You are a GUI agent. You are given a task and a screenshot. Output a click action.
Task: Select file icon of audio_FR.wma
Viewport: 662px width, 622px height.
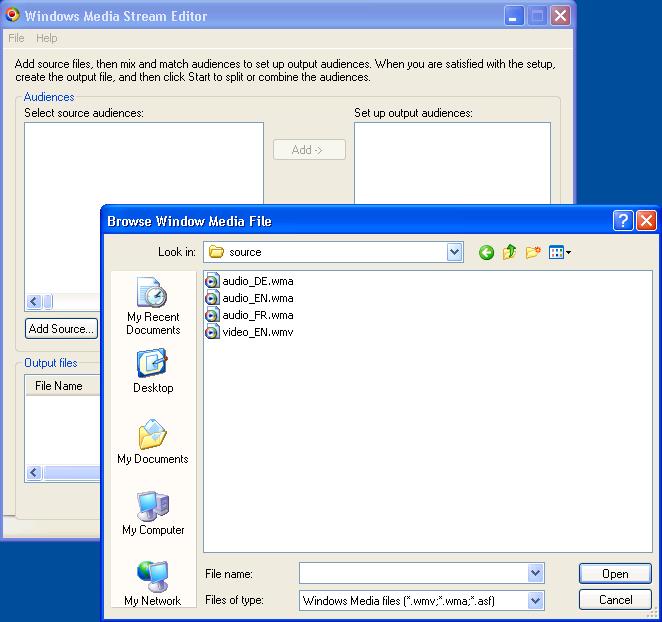(212, 315)
